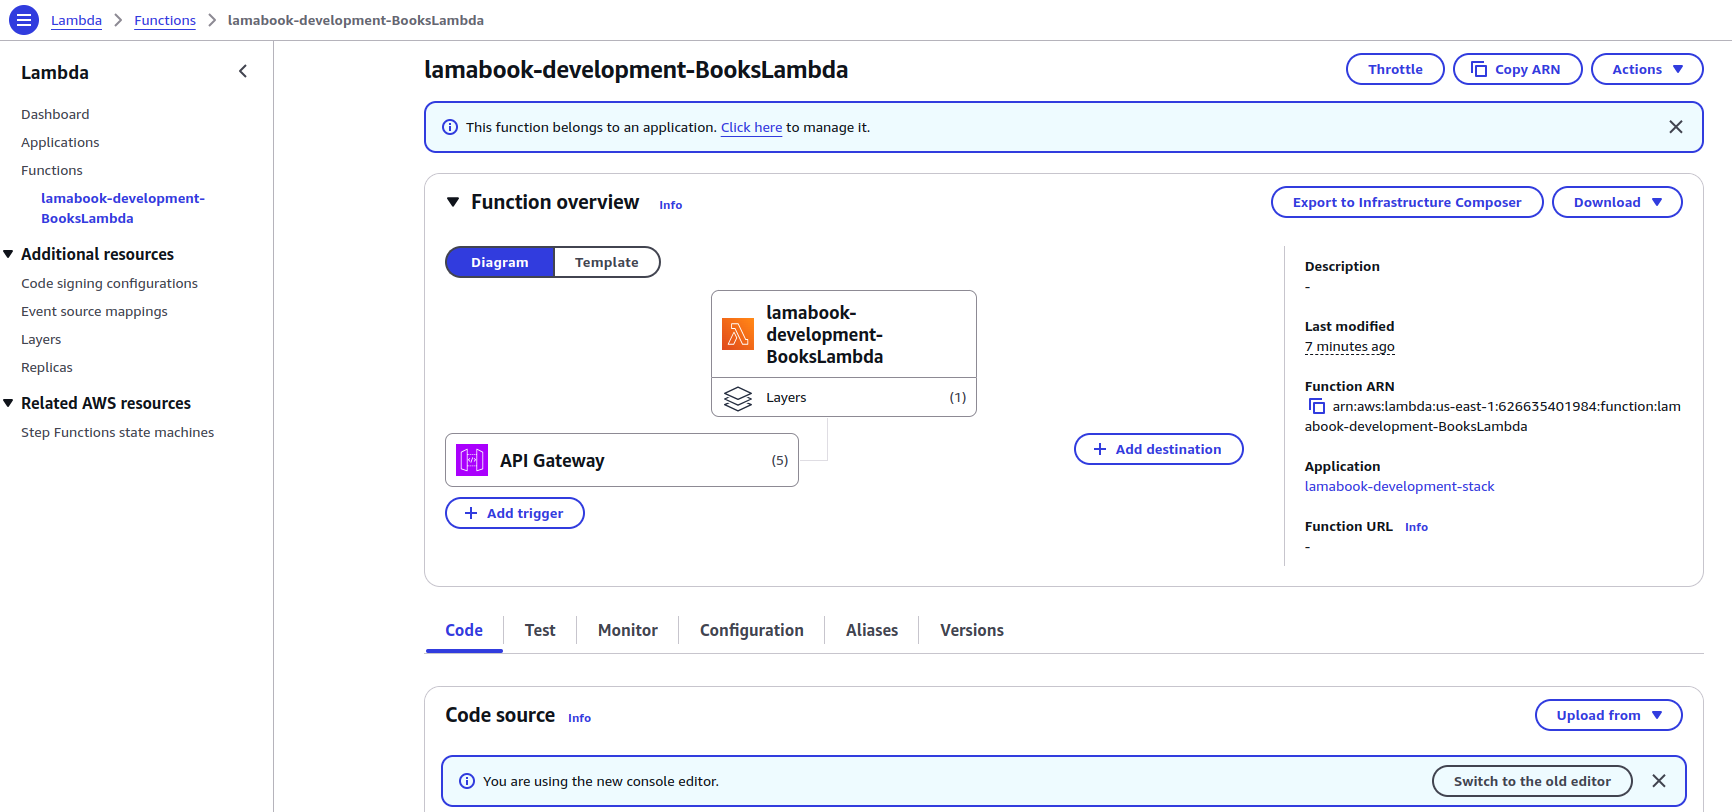Click the Throttle button

1395,69
